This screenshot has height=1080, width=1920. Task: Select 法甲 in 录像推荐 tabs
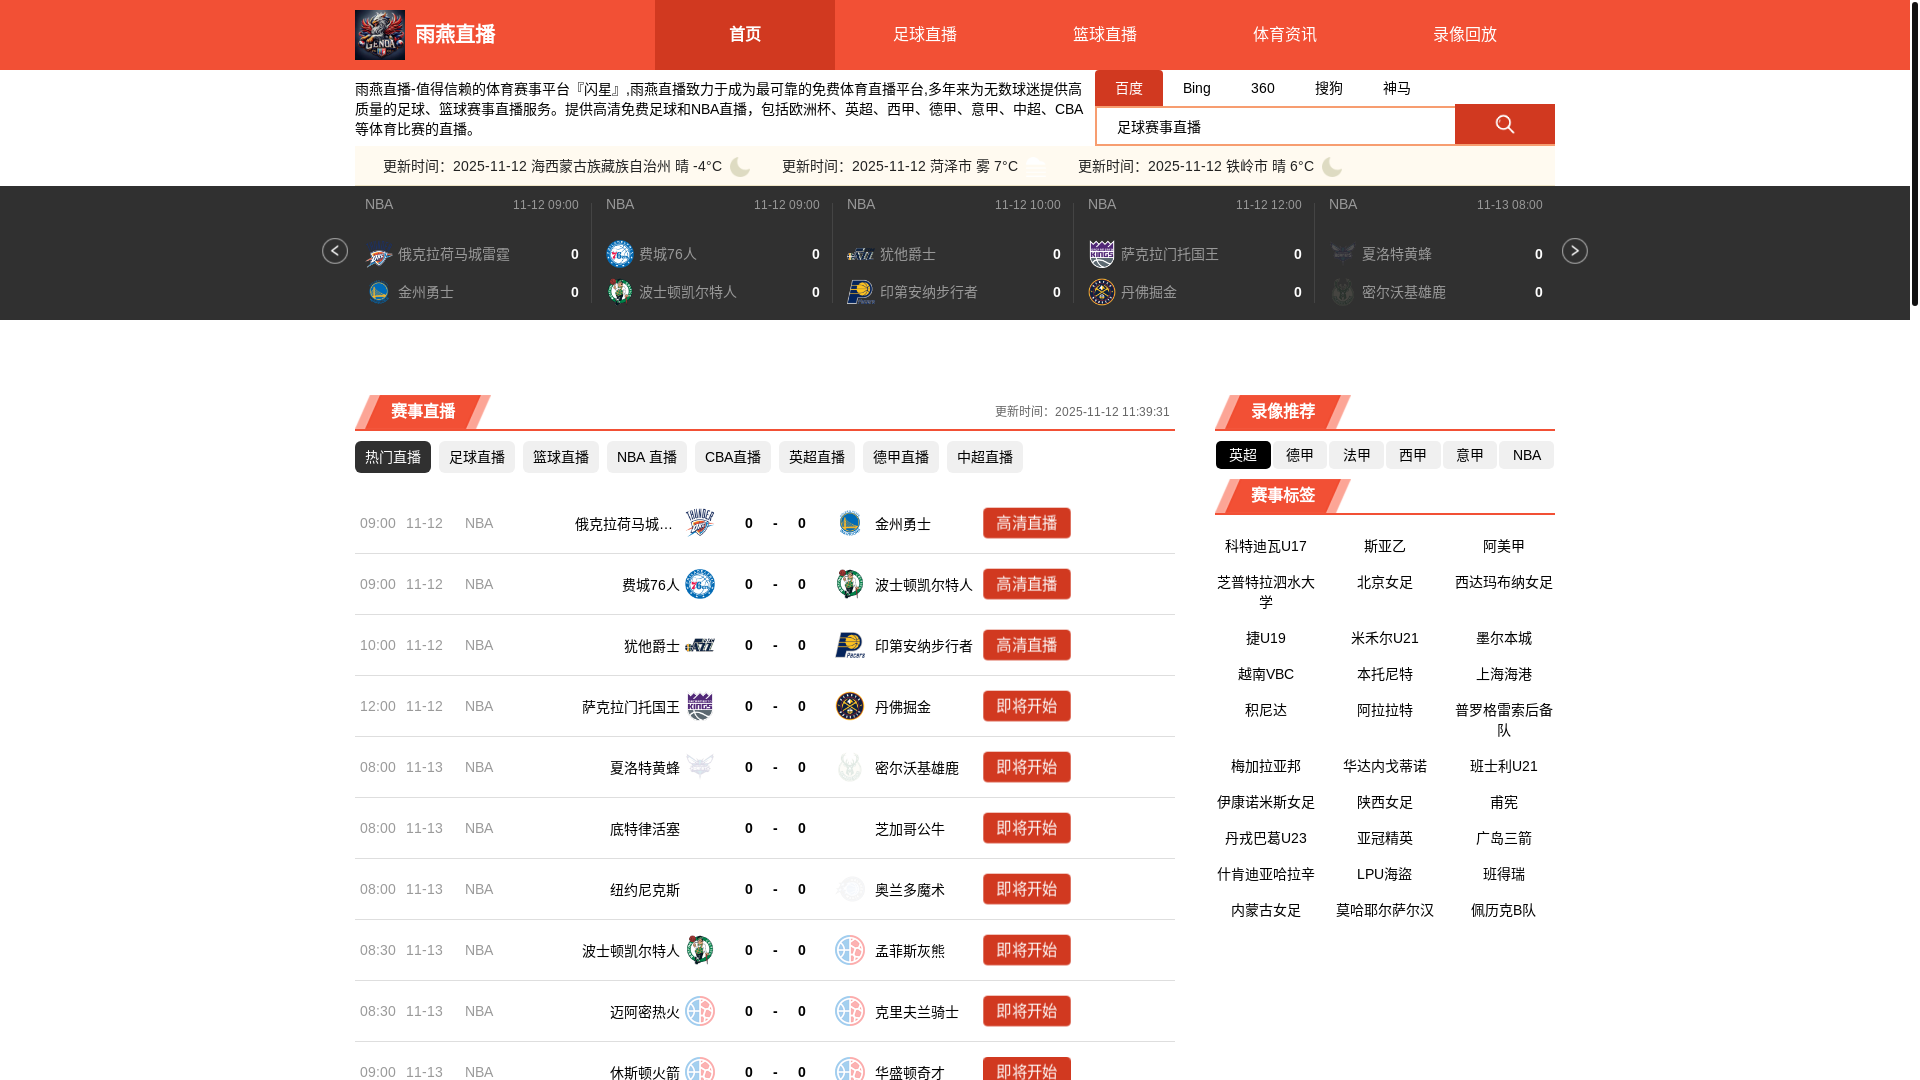coord(1357,455)
